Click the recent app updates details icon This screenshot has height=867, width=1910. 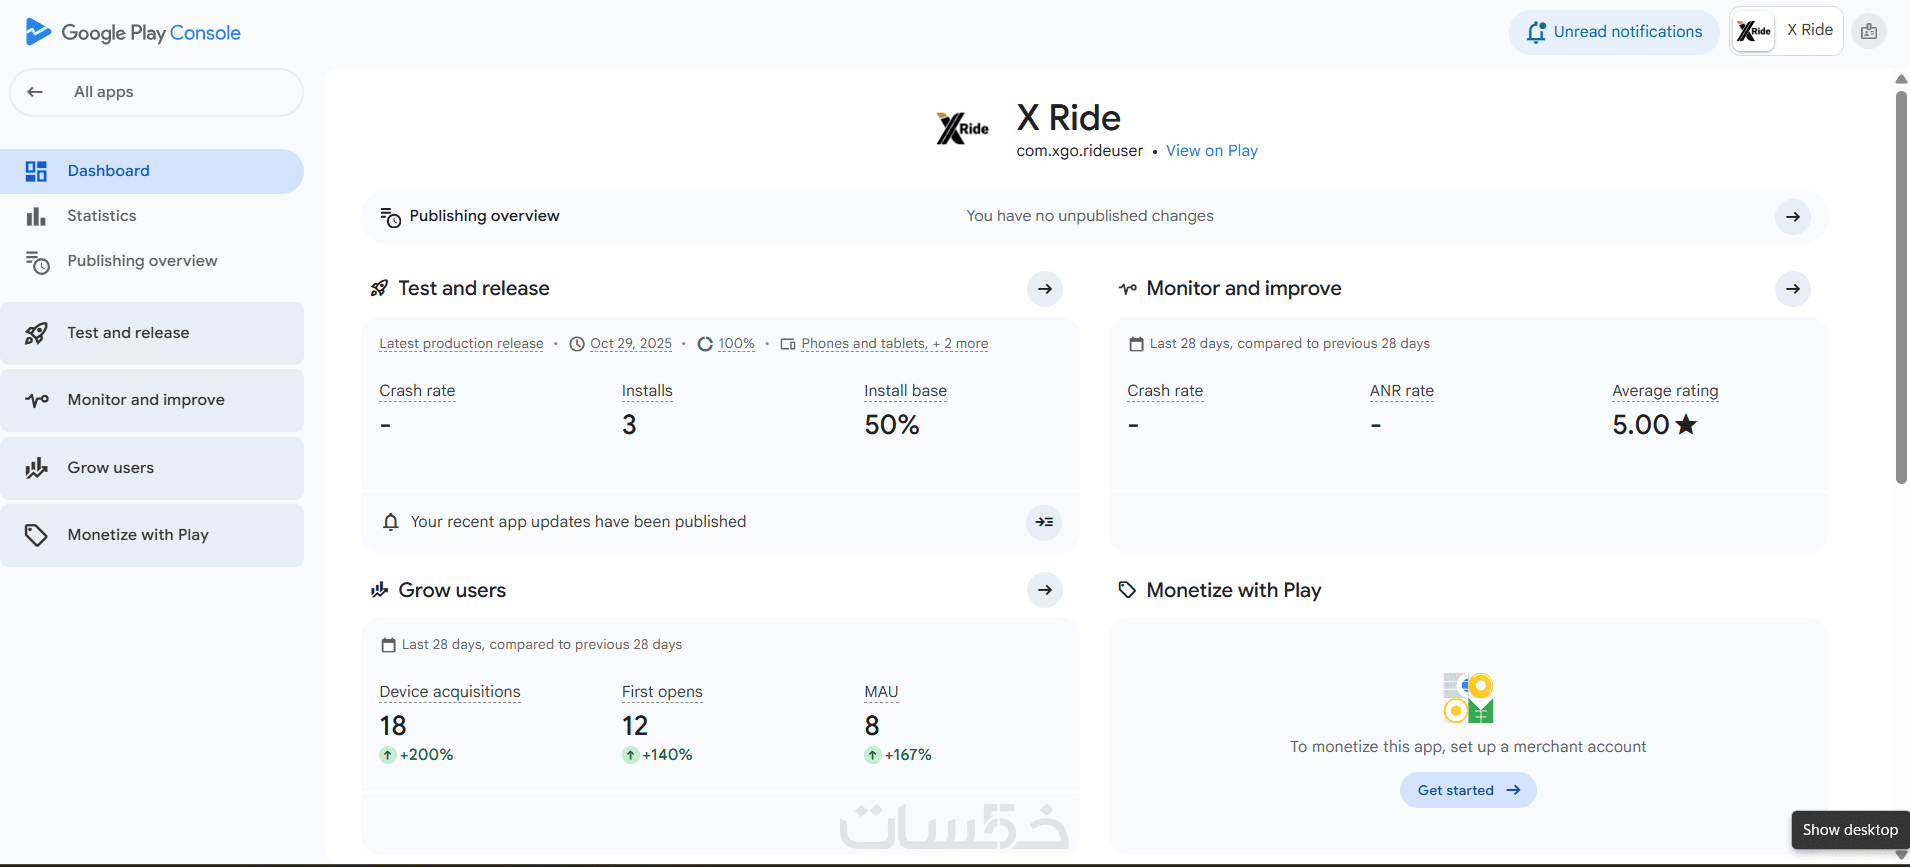(1044, 522)
